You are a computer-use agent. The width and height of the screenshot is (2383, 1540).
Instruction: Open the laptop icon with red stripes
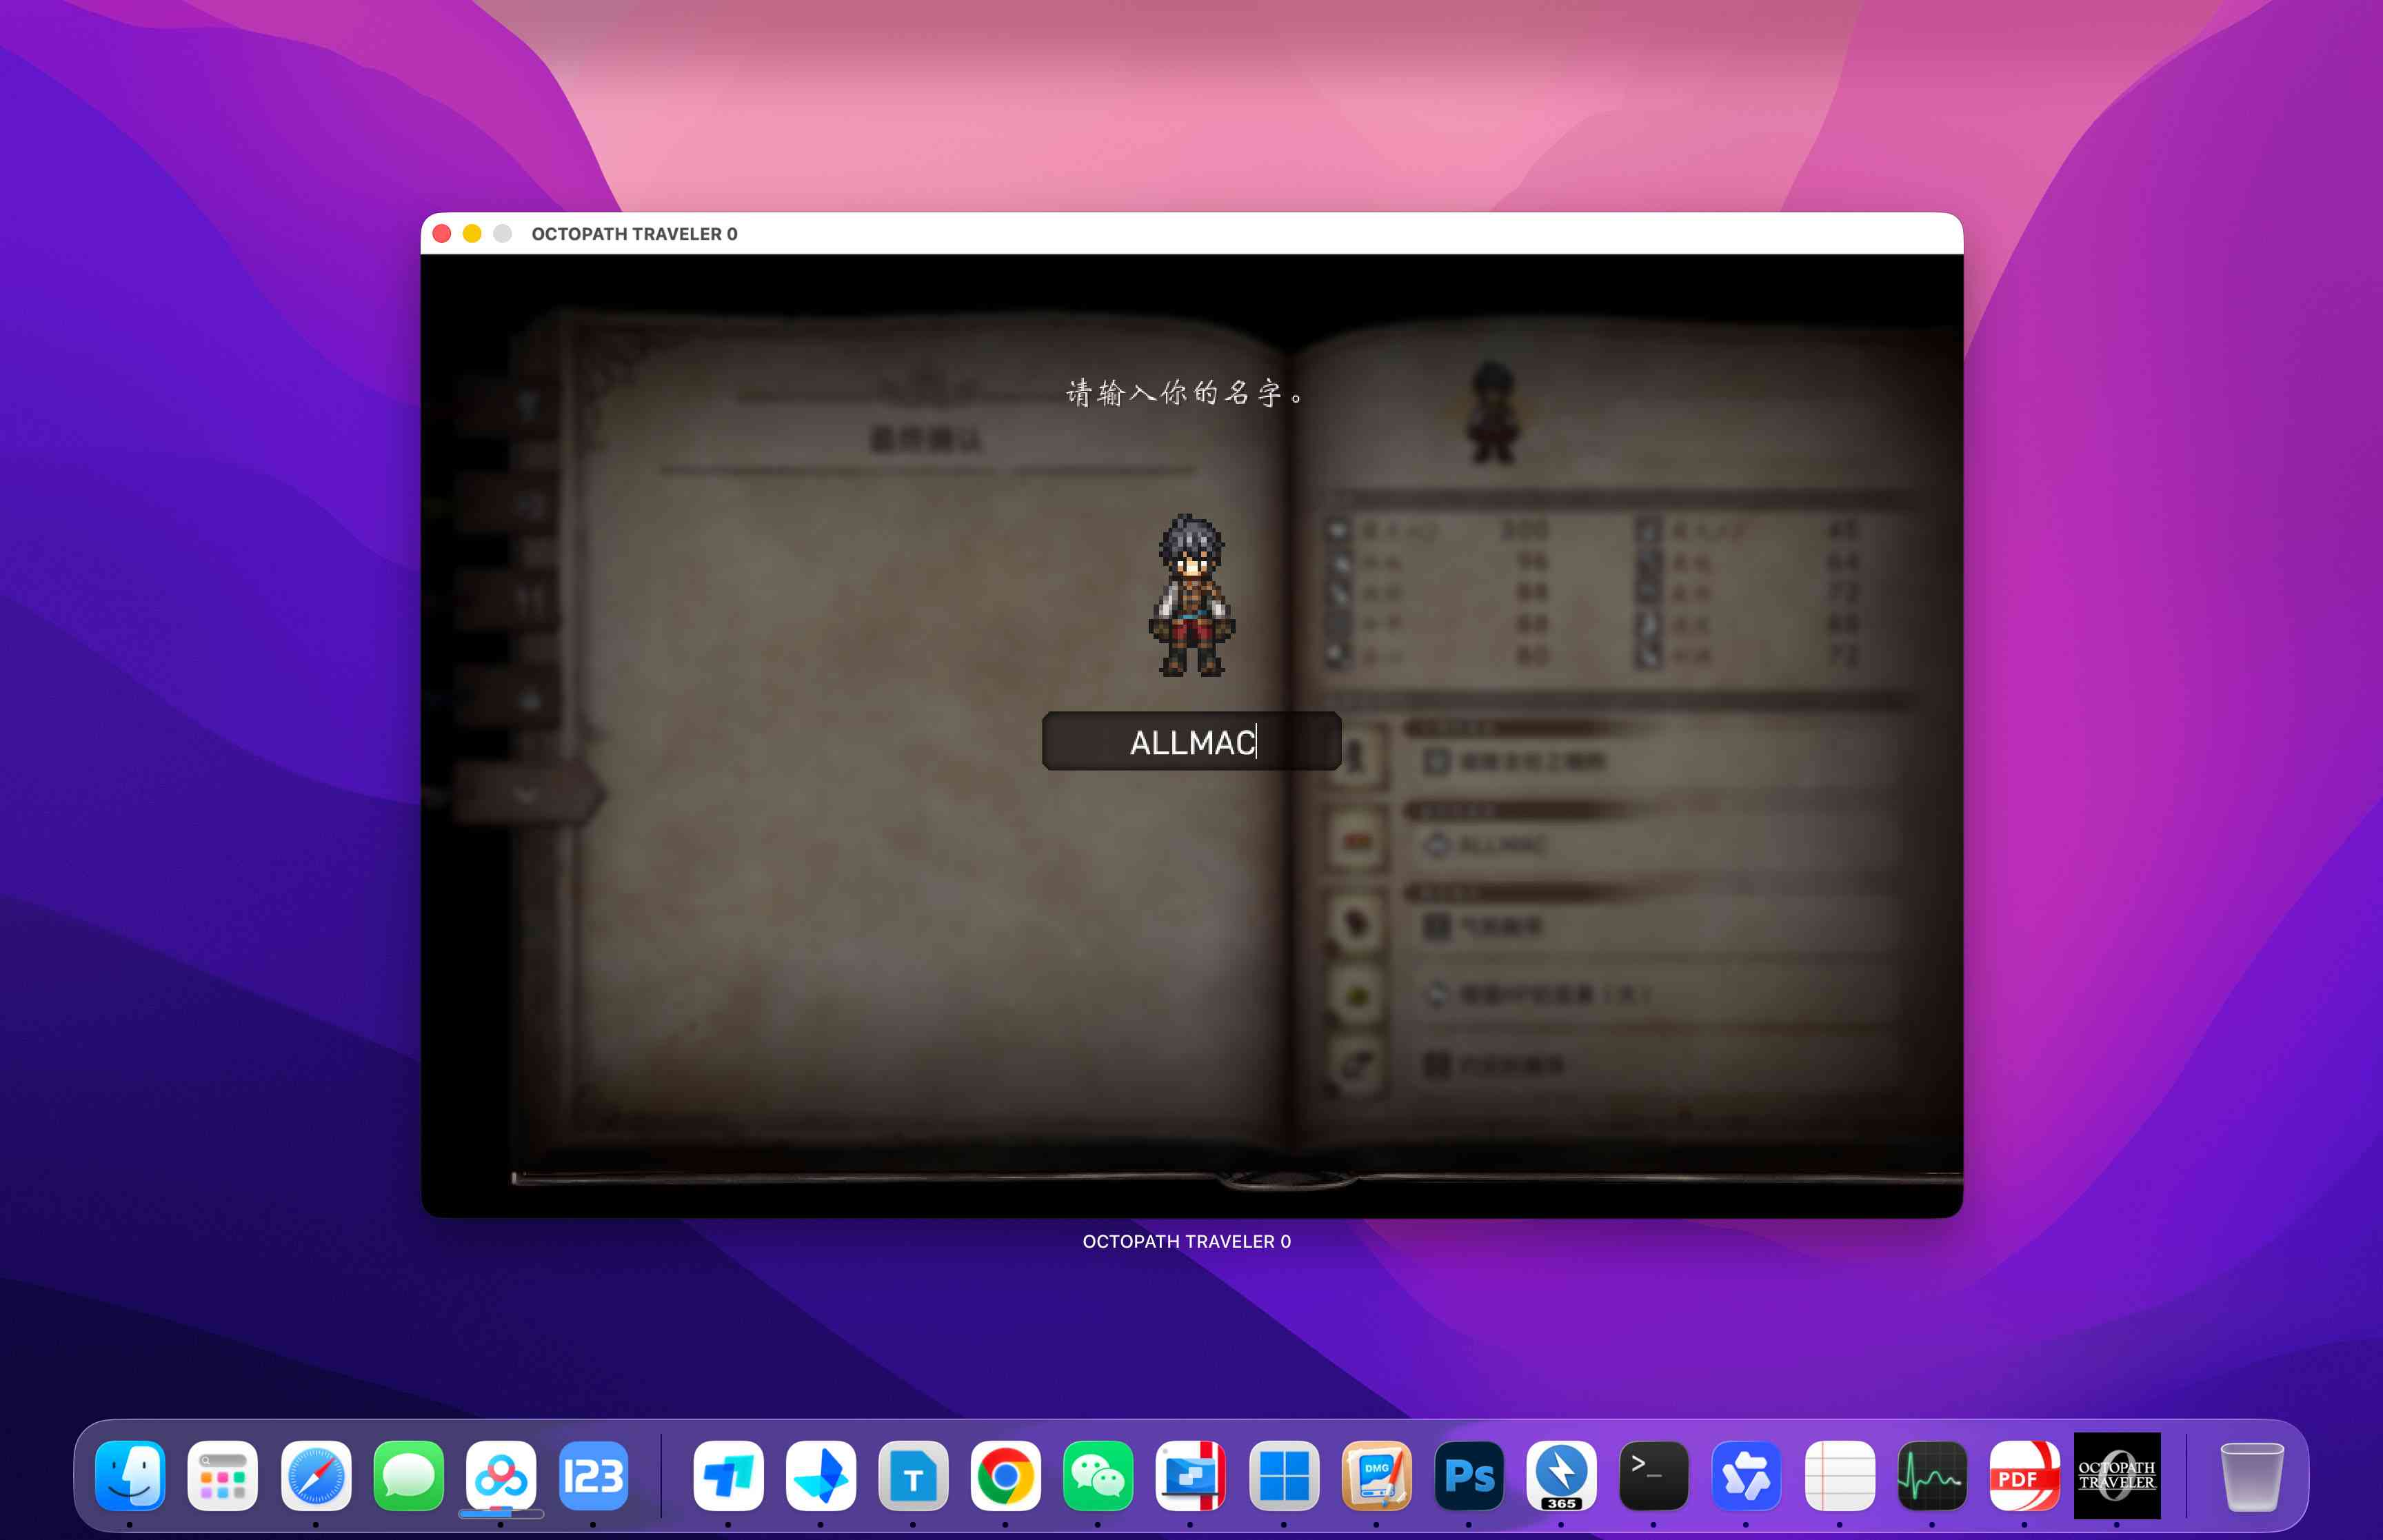tap(1190, 1476)
